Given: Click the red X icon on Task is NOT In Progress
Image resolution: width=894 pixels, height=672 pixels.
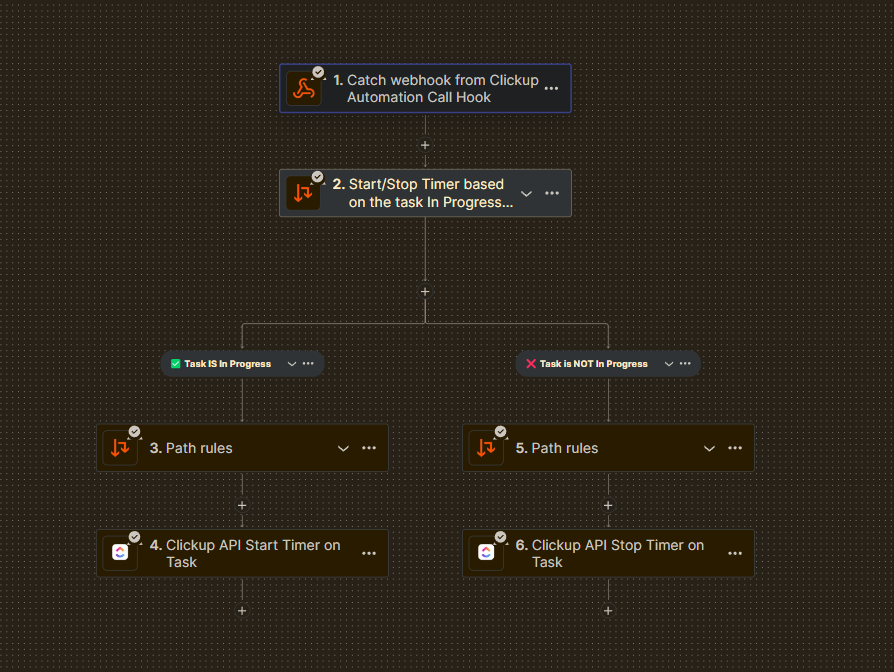Looking at the screenshot, I should tap(531, 364).
